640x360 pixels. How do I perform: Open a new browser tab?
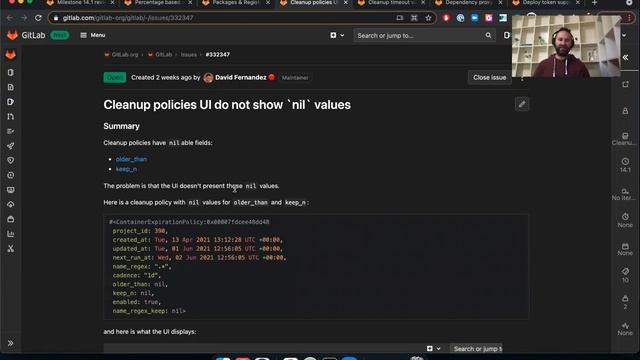point(594,3)
